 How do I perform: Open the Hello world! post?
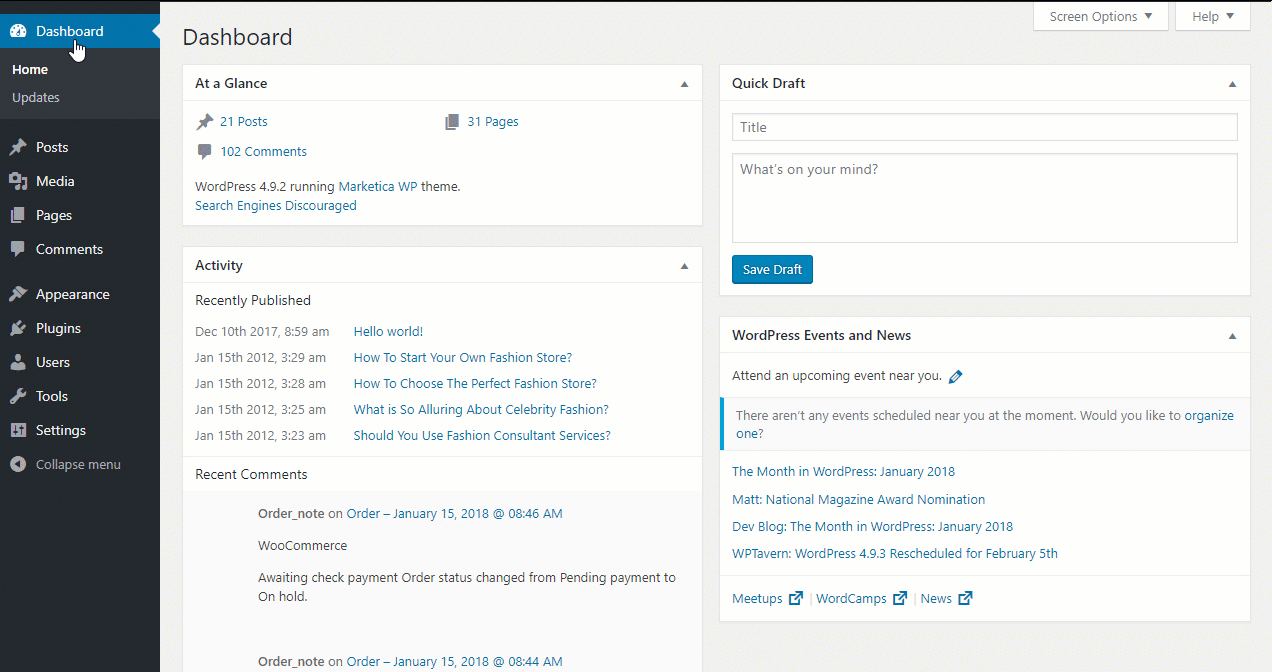(388, 332)
